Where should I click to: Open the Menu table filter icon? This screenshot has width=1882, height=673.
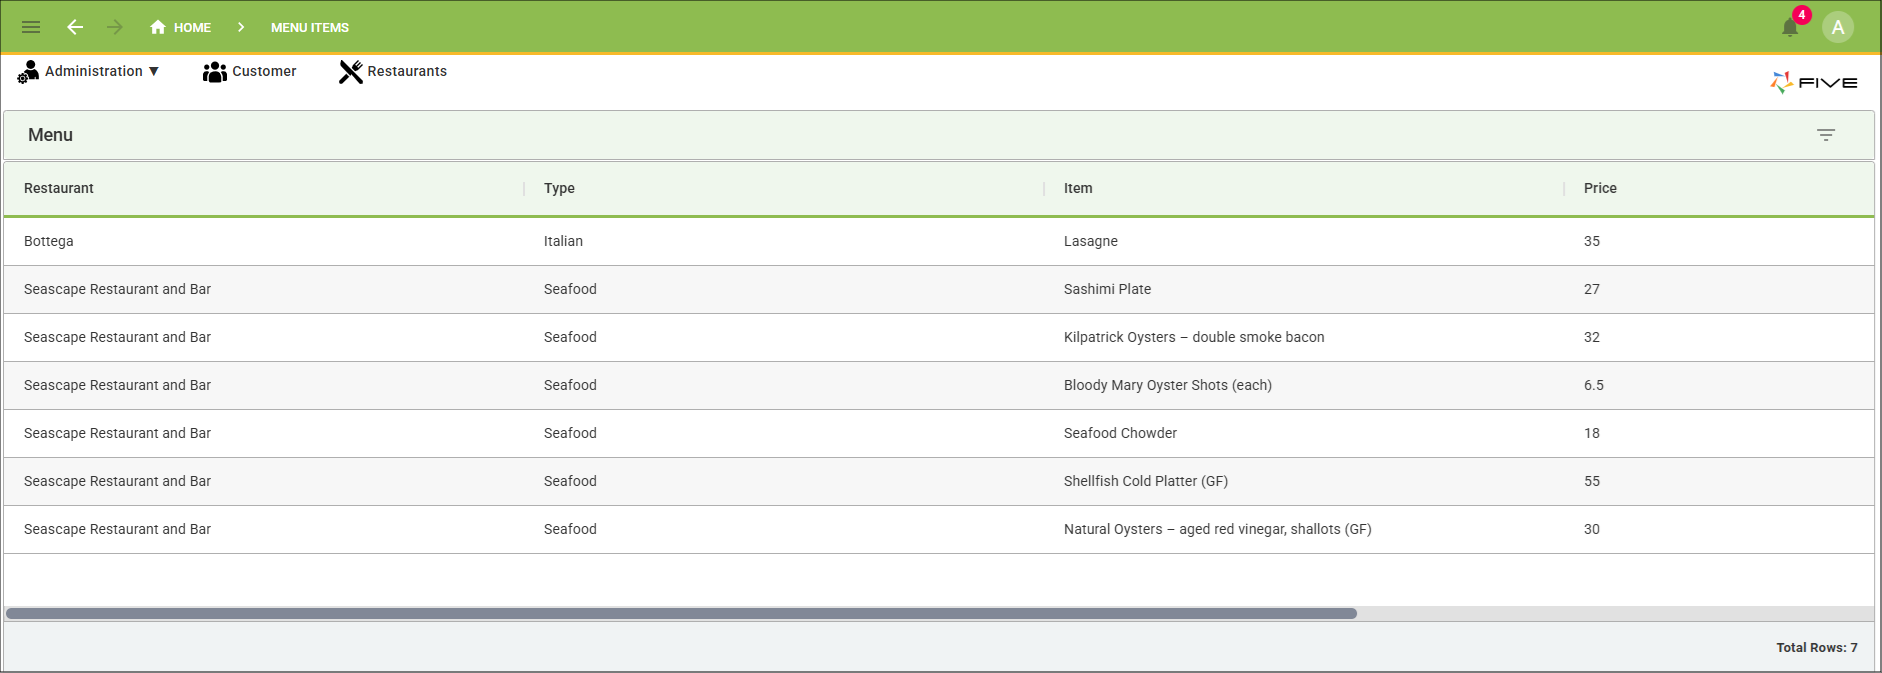pyautogui.click(x=1826, y=135)
